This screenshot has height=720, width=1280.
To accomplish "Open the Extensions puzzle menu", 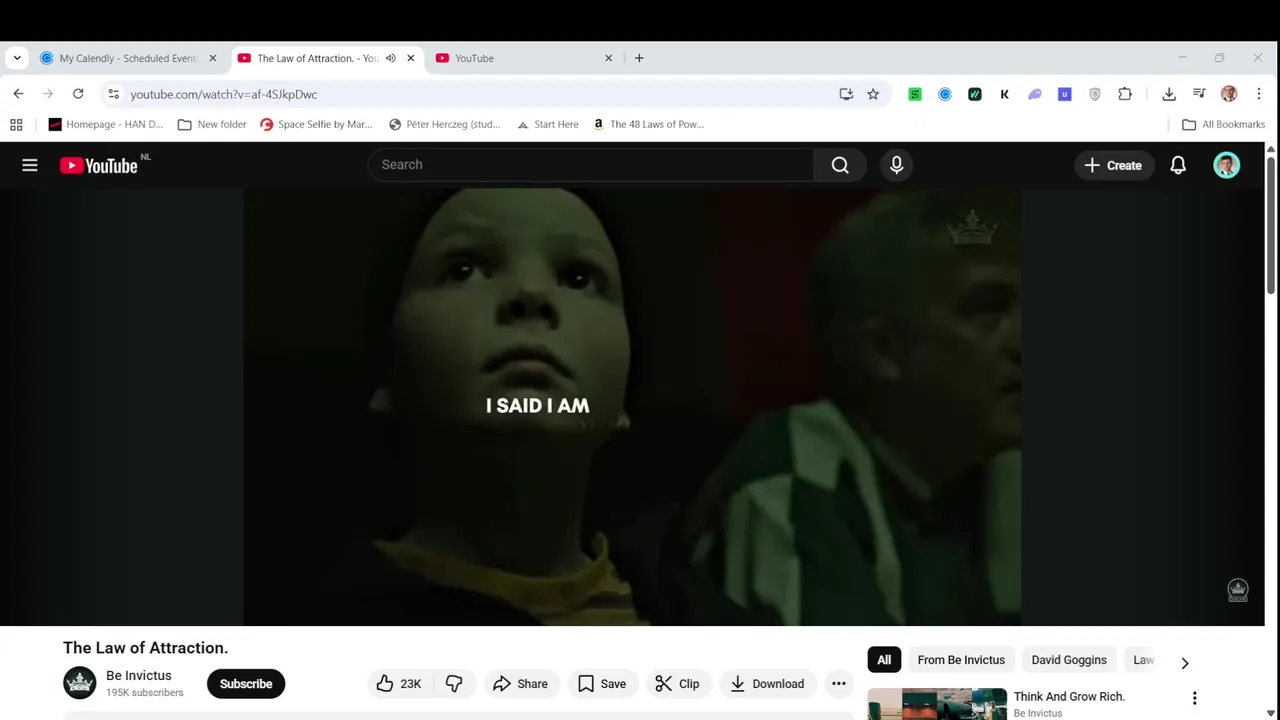I will click(1125, 94).
